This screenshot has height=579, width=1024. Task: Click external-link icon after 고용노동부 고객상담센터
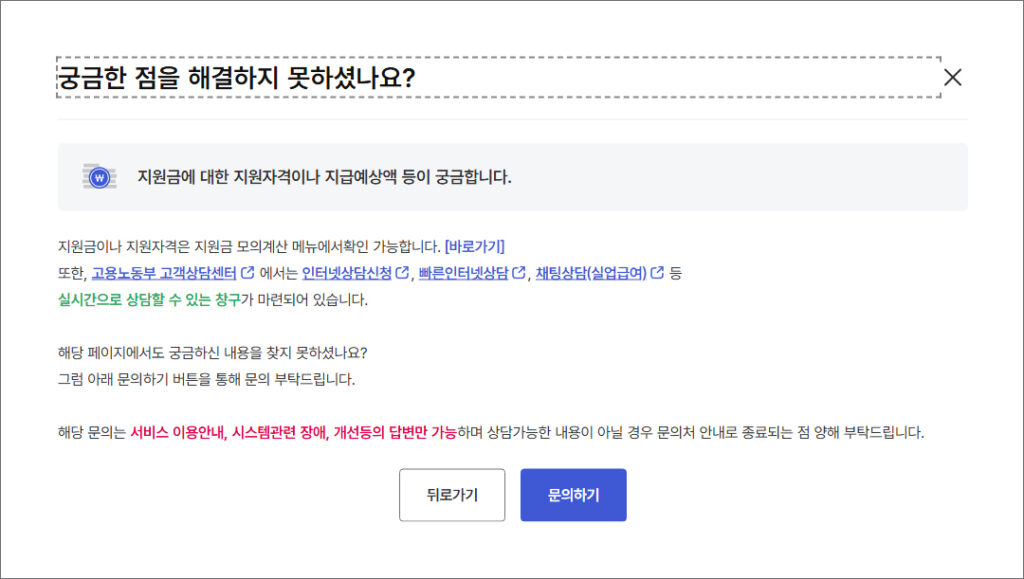pos(247,272)
